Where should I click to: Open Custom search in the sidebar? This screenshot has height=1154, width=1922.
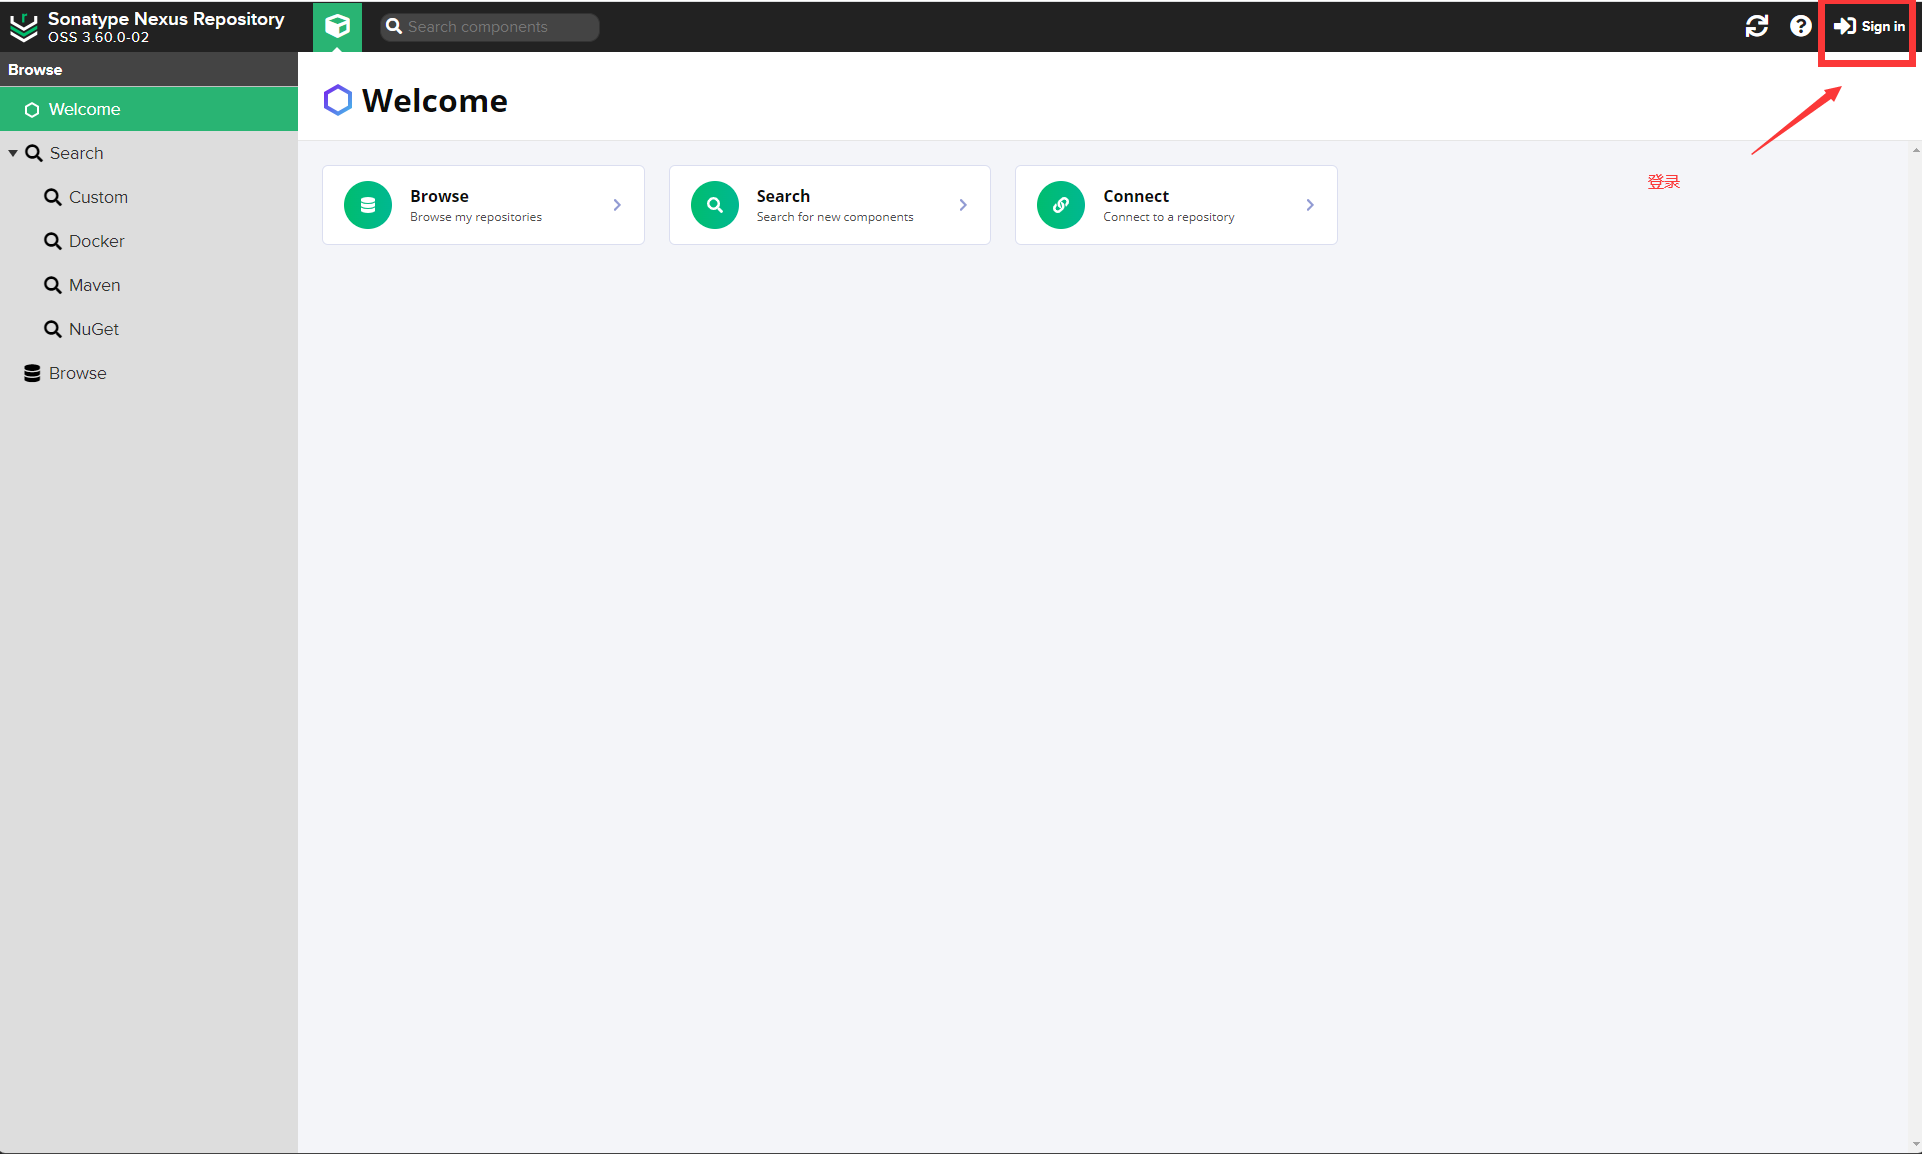click(x=149, y=197)
